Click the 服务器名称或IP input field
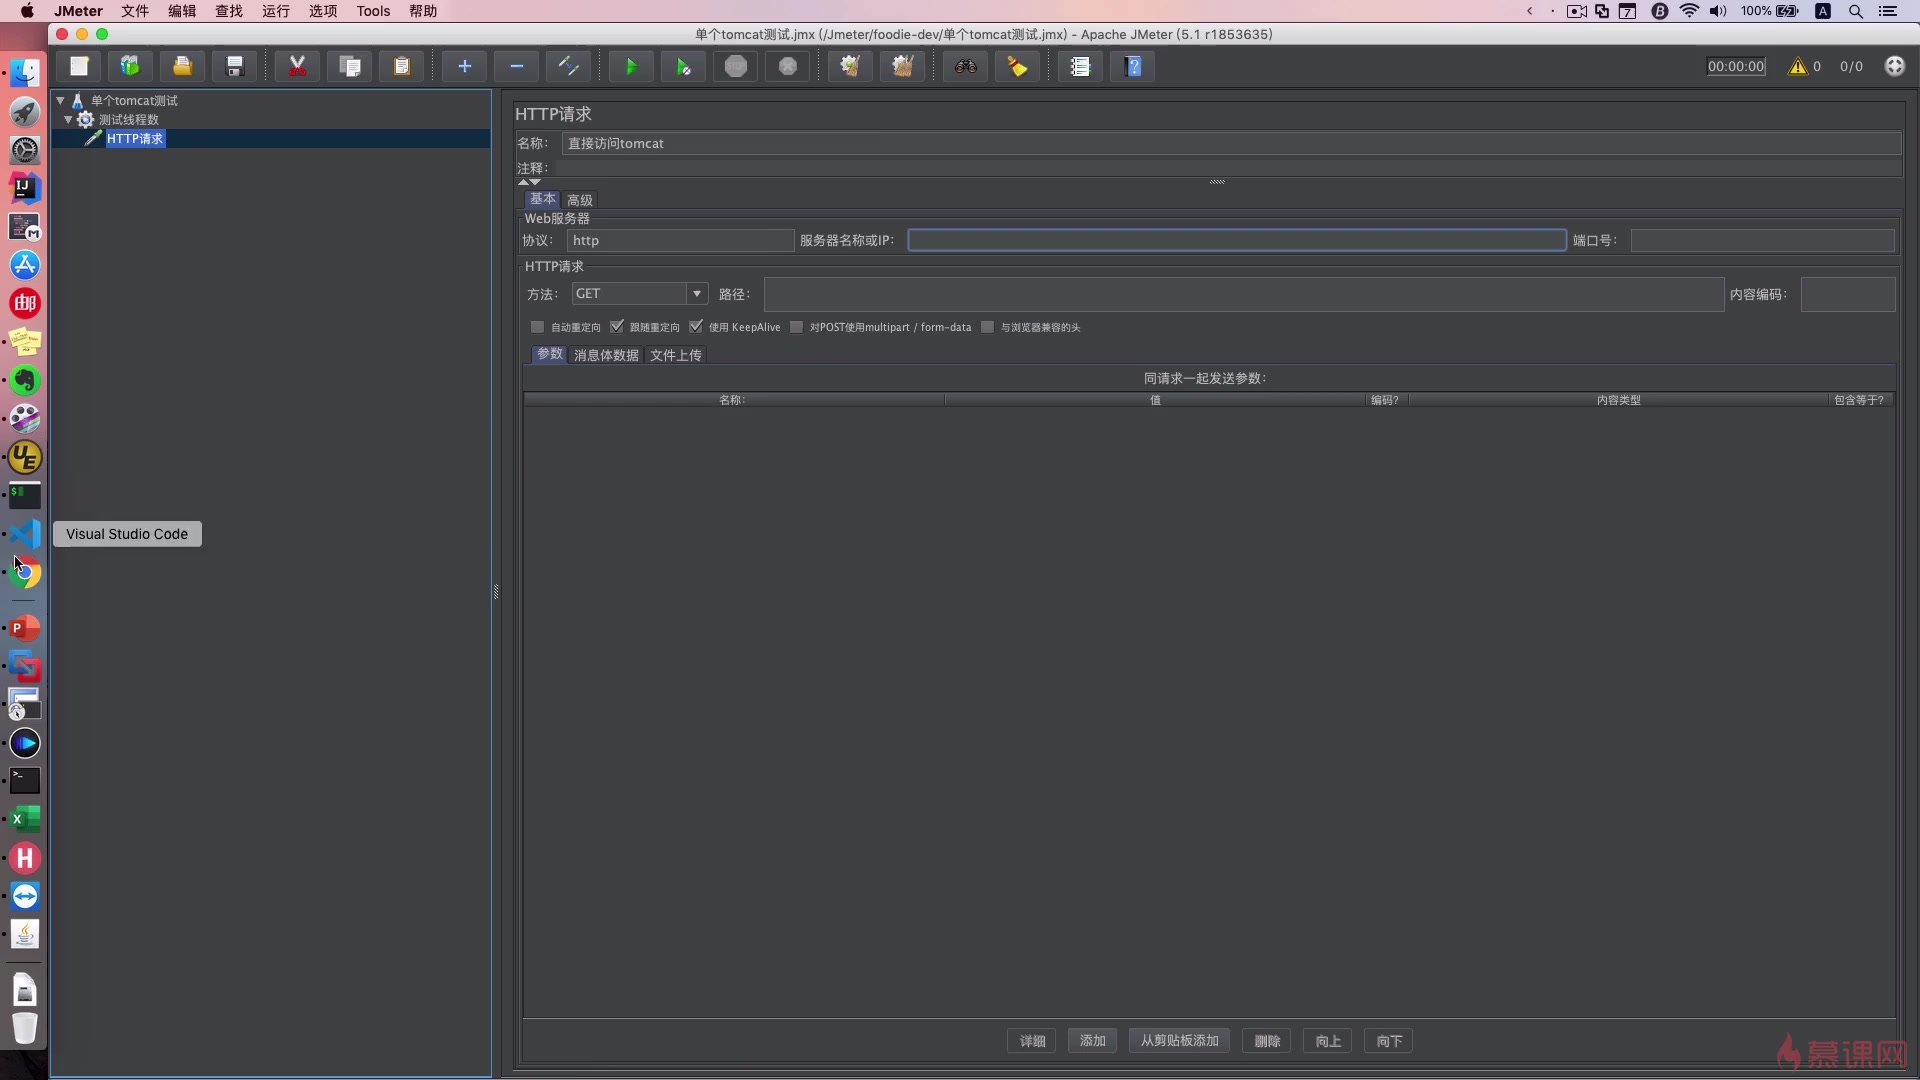Screen dimensions: 1920x1080 pos(1236,241)
